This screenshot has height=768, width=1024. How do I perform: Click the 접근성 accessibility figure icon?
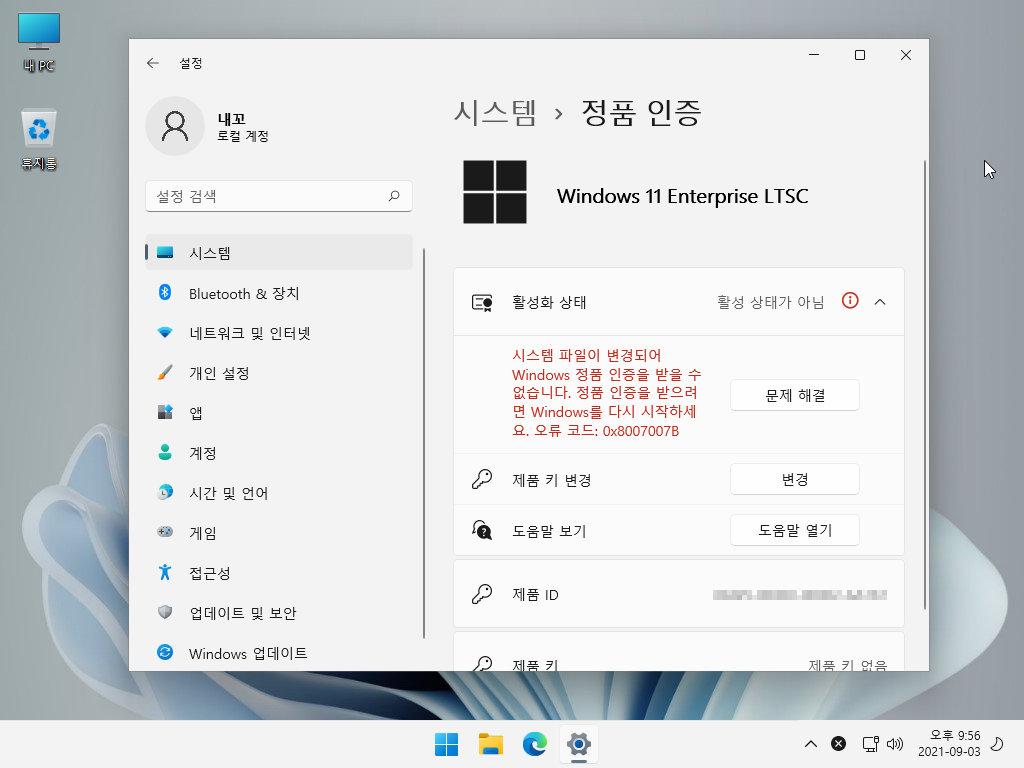click(165, 572)
